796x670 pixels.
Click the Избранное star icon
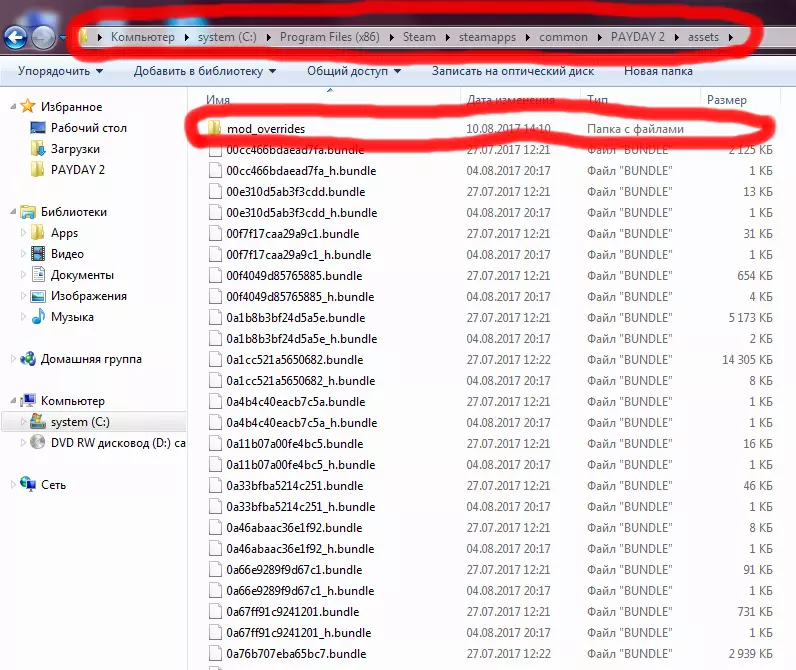point(28,106)
